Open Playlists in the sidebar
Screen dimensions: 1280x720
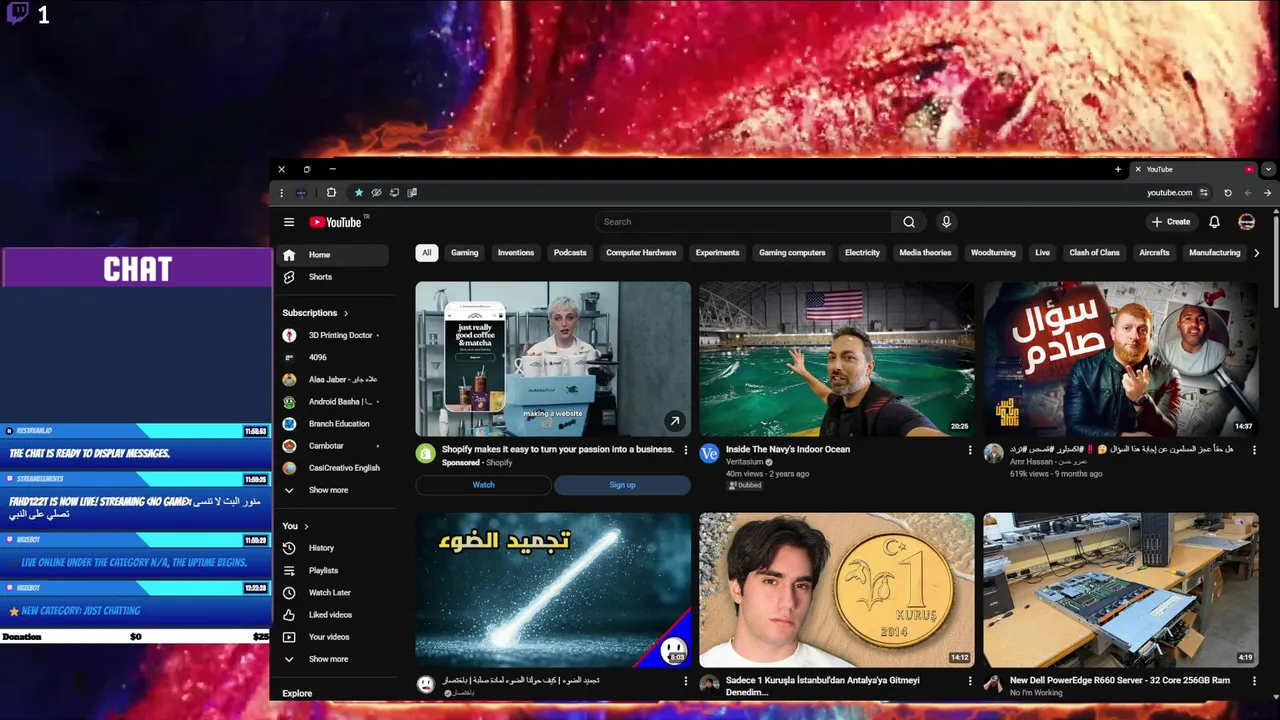point(332,570)
